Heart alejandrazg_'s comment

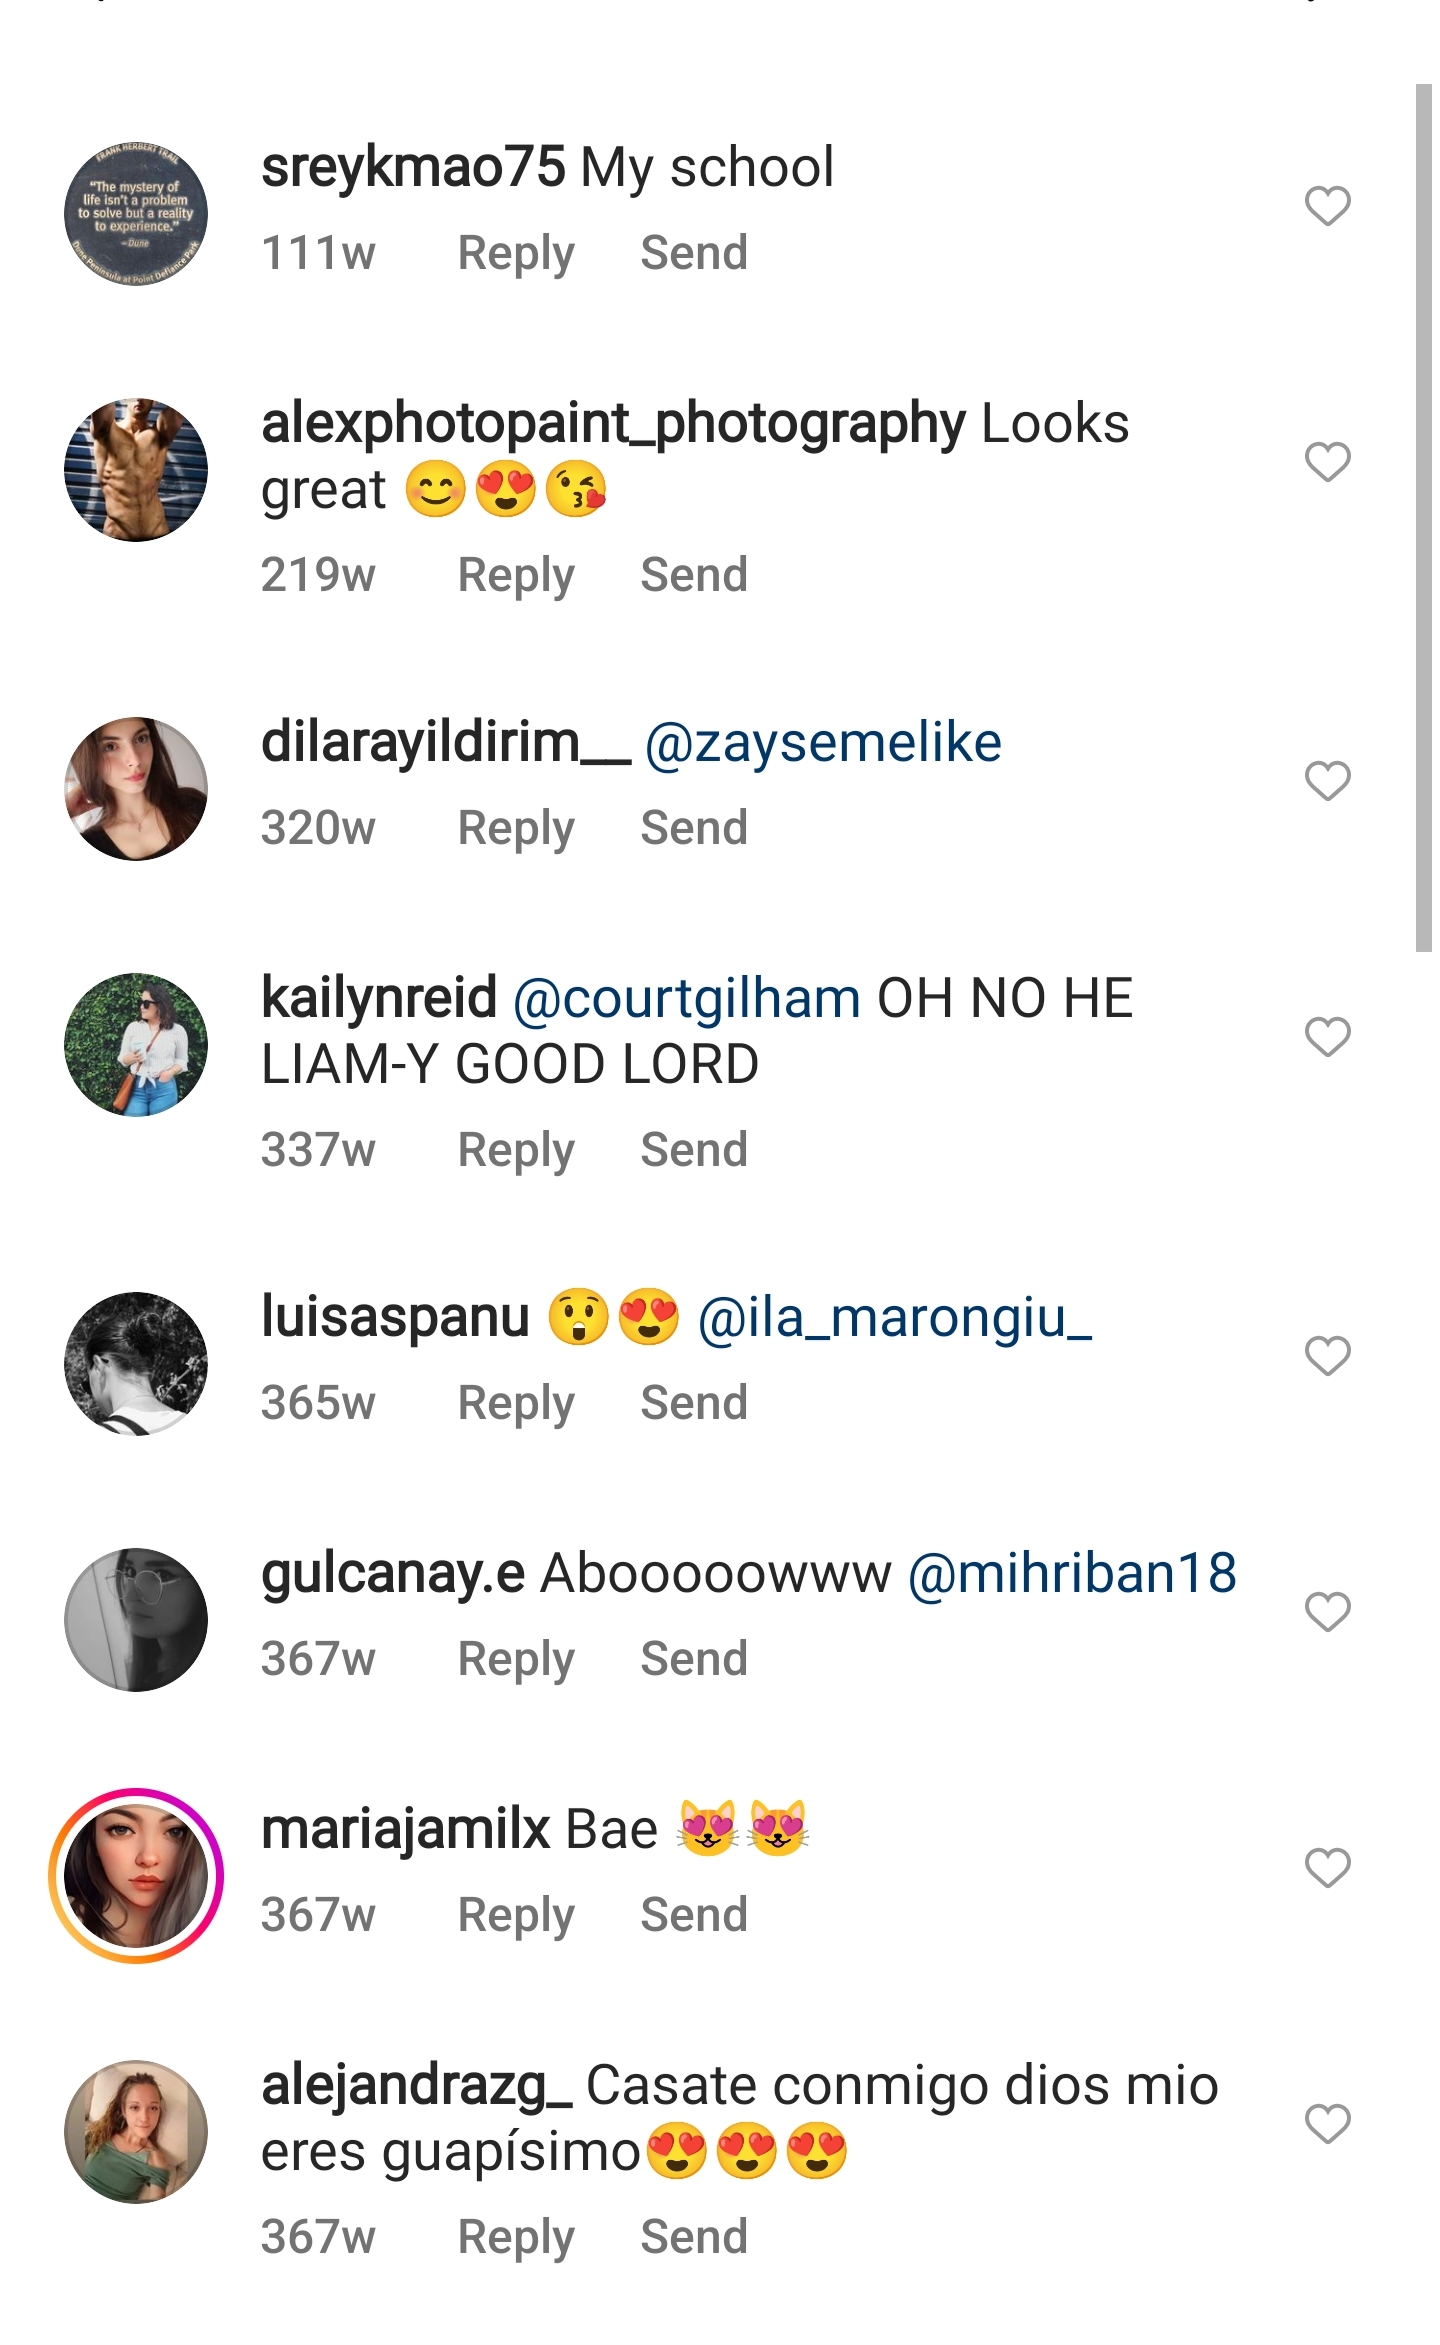pos(1327,2124)
